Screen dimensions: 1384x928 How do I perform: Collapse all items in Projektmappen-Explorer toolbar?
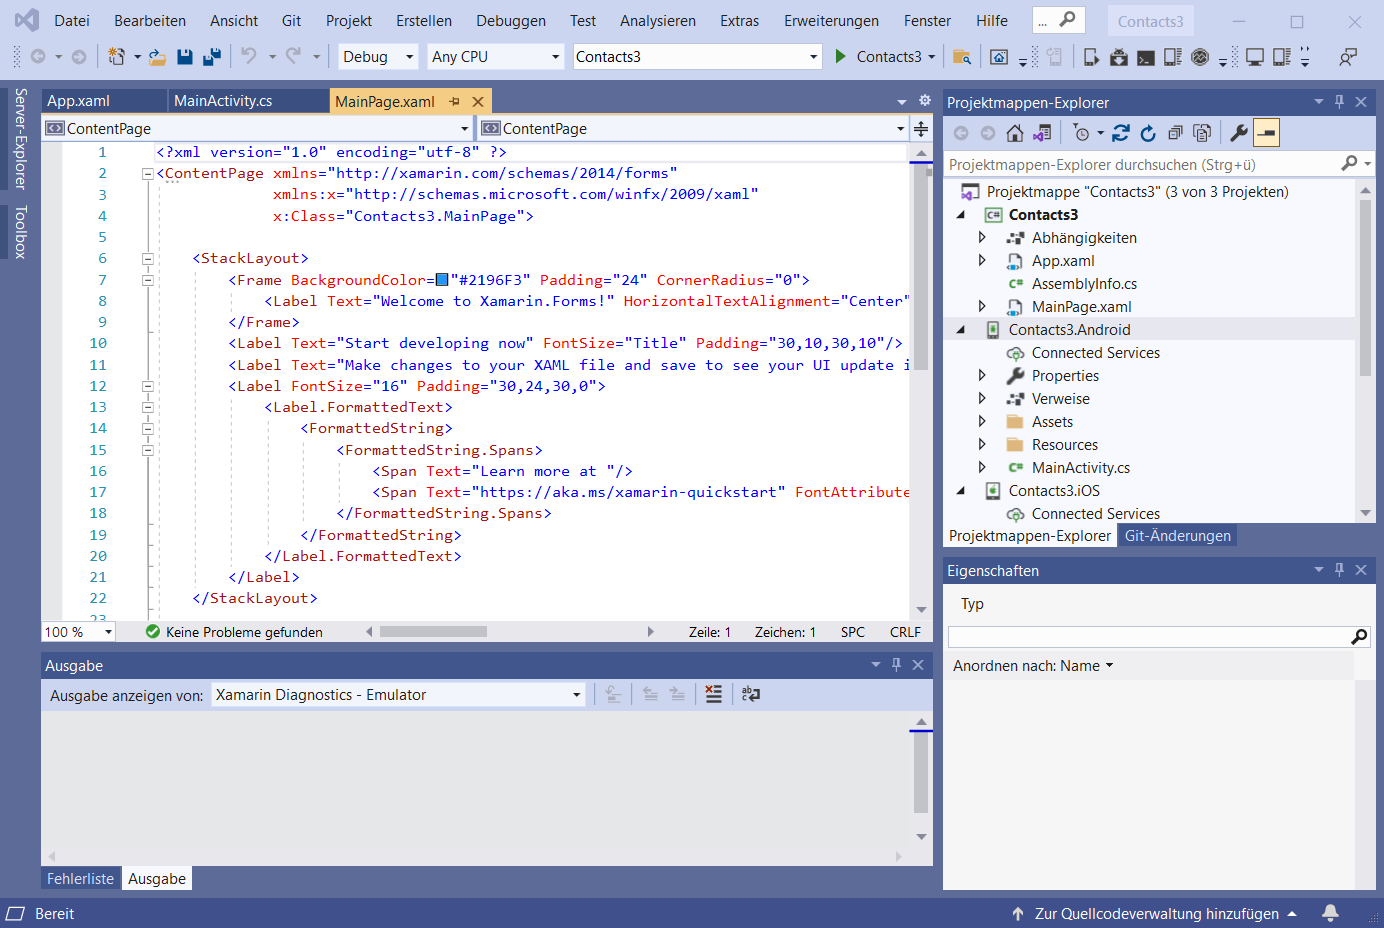click(1175, 133)
